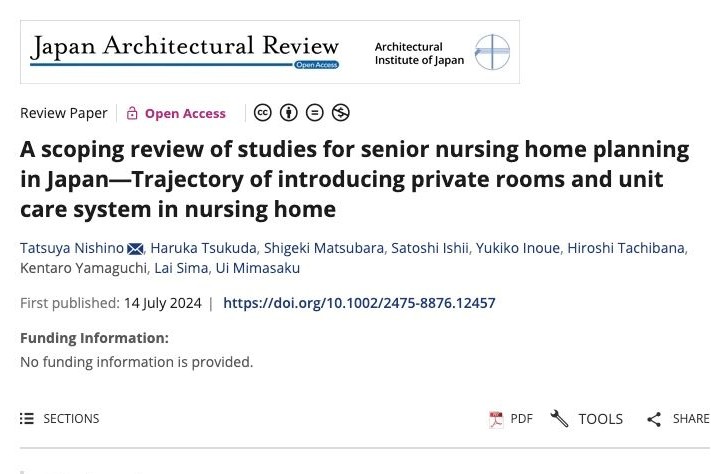Click the email envelope icon beside Tatsuya Nishino

135,249
